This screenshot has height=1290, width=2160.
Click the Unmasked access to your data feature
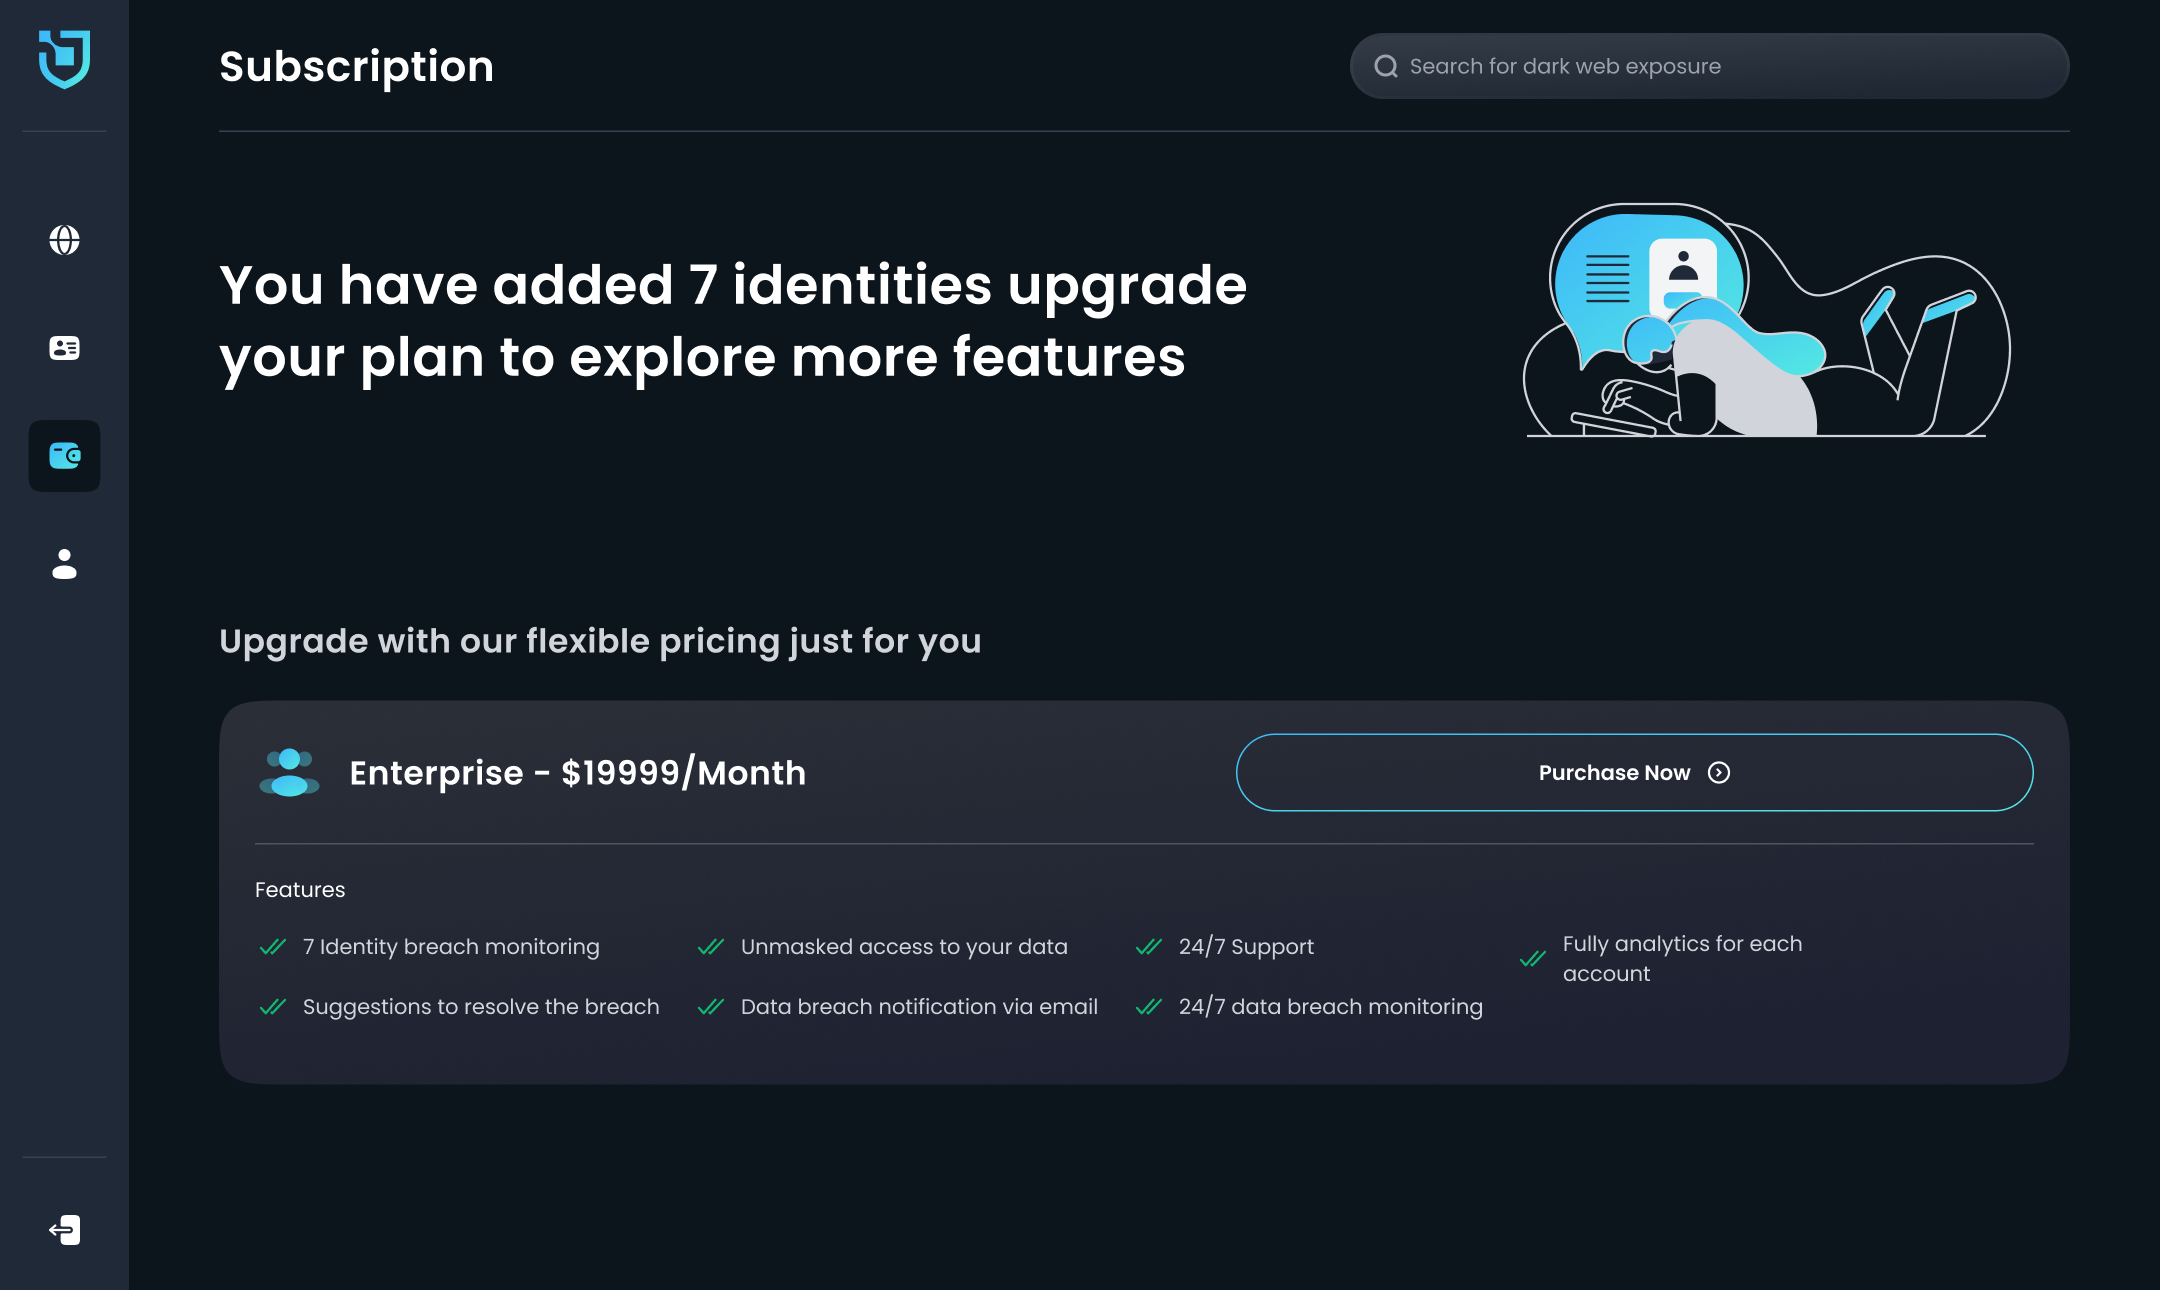coord(904,947)
